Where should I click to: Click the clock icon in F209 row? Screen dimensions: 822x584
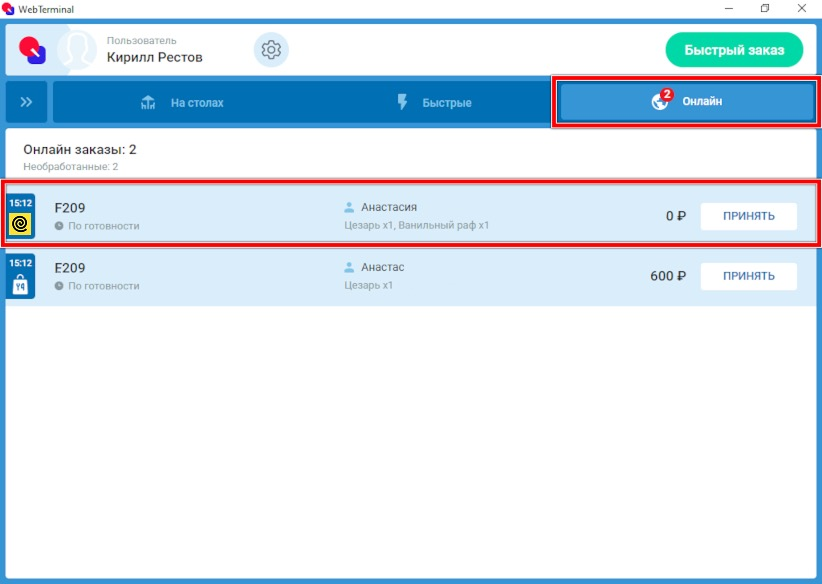59,226
